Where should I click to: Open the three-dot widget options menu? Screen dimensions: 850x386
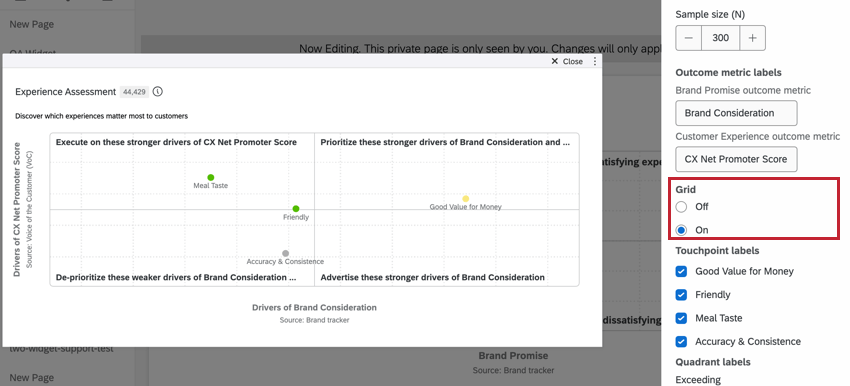595,61
